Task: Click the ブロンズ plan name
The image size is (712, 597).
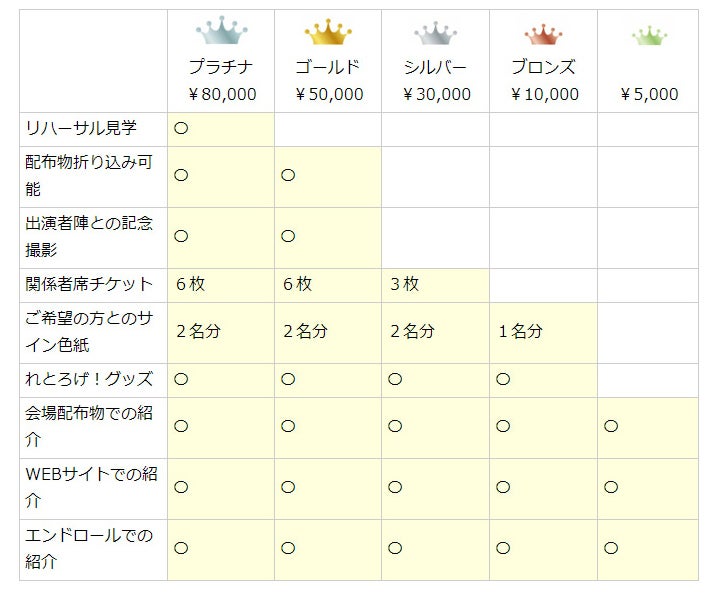Action: 543,68
